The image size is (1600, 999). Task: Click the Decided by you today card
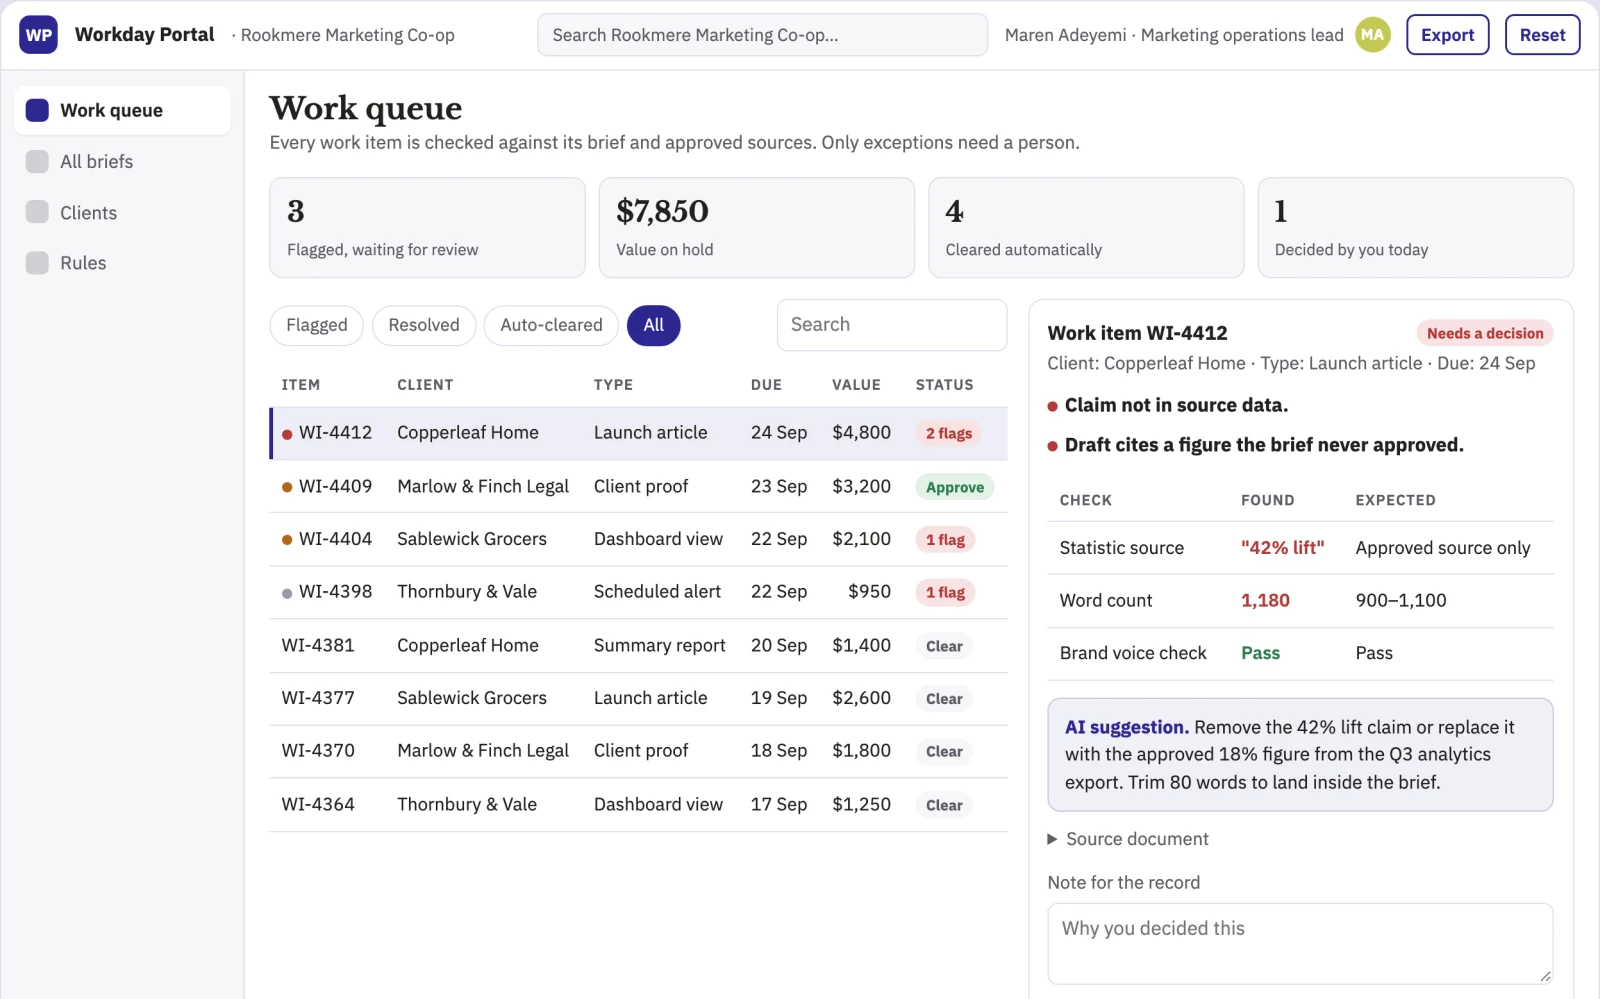[1415, 228]
